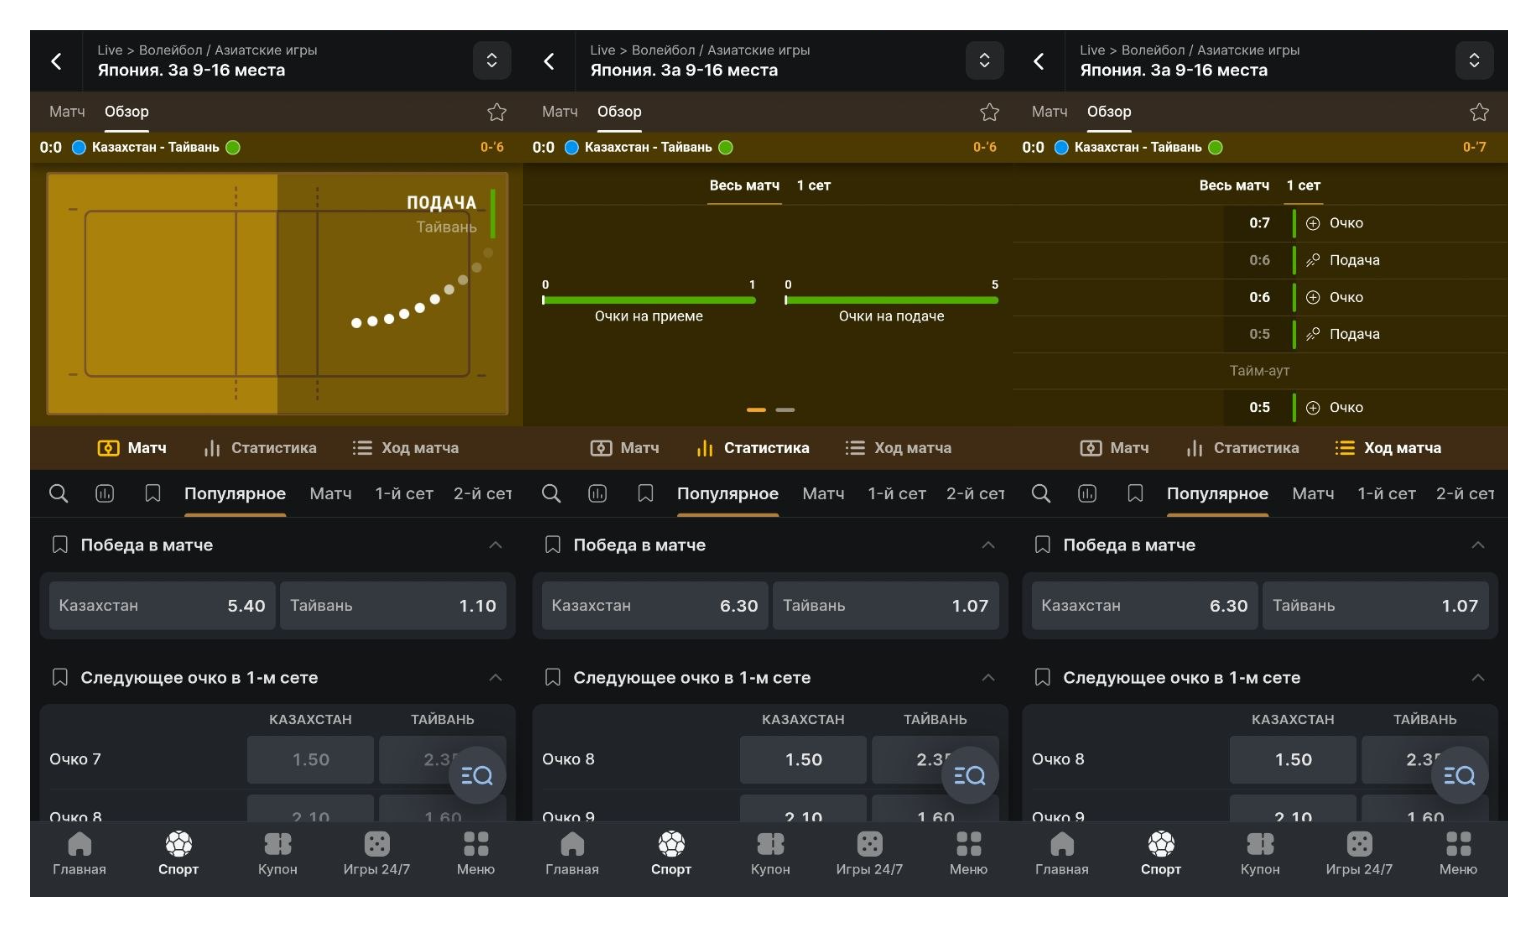Open floating bet search button on the left screen

click(x=477, y=775)
